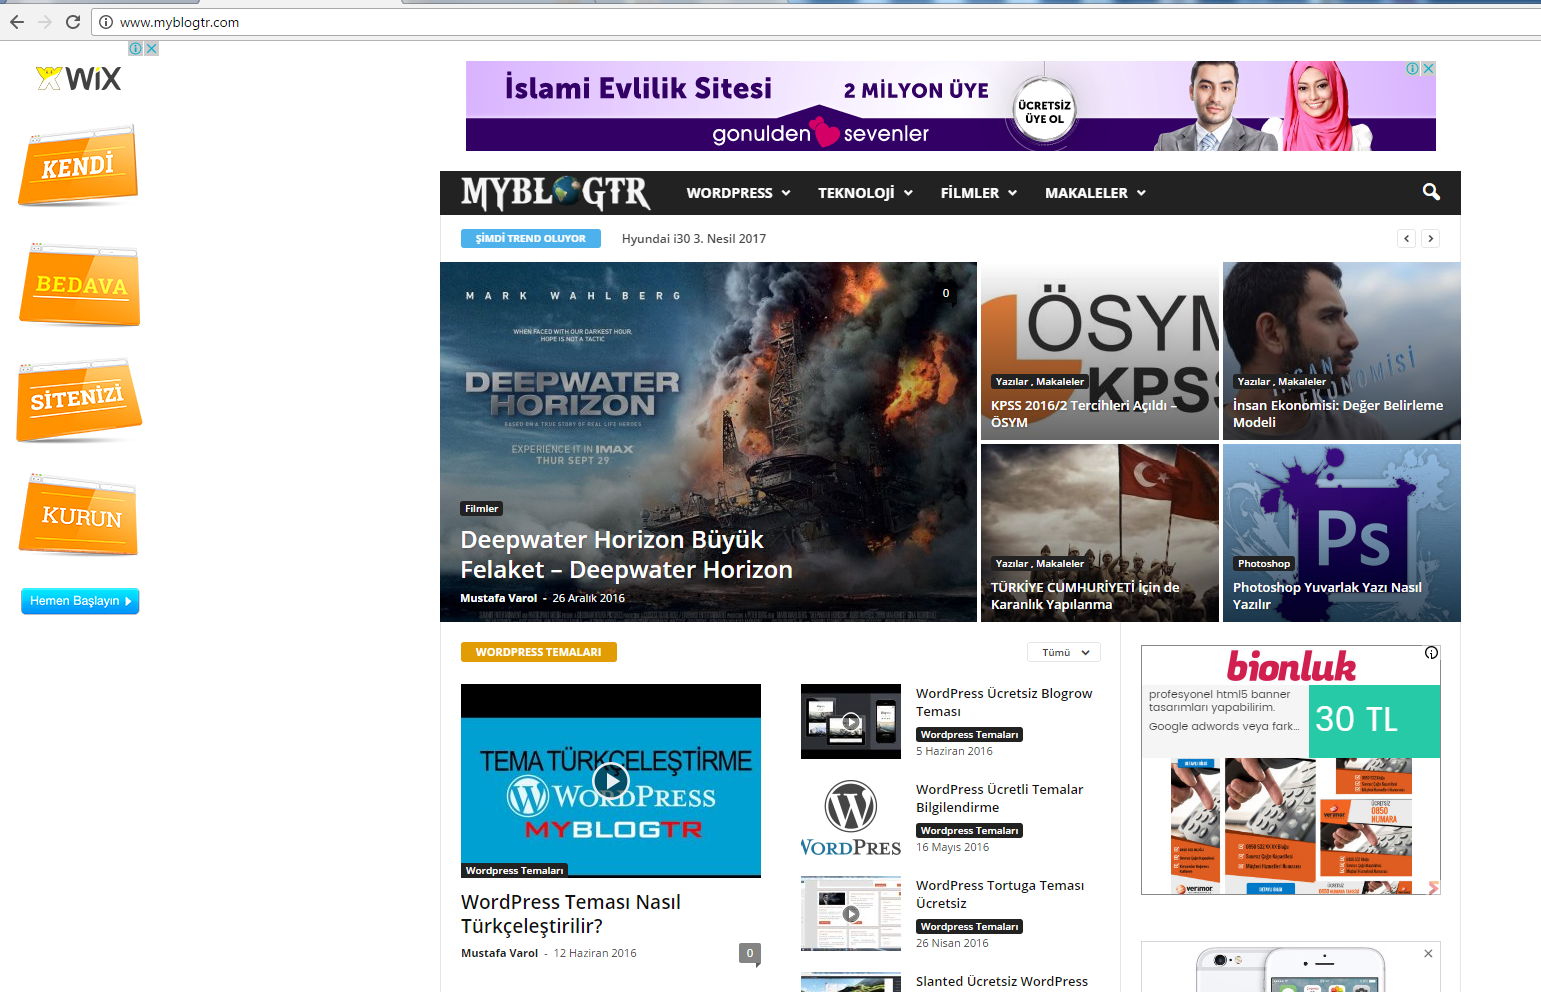
Task: Click the orange SİTENİZİ tile
Action: 78,400
